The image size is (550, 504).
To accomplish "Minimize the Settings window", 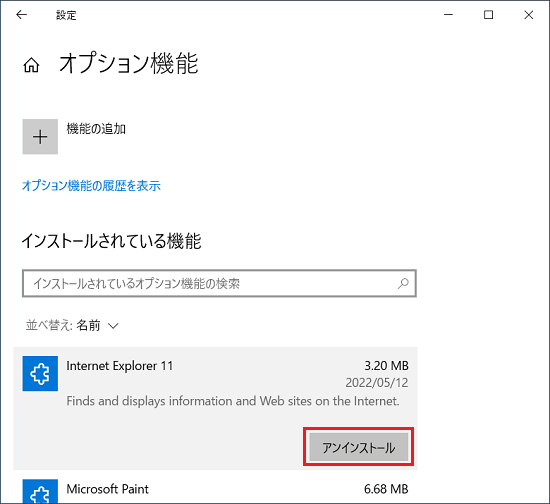I will point(448,15).
